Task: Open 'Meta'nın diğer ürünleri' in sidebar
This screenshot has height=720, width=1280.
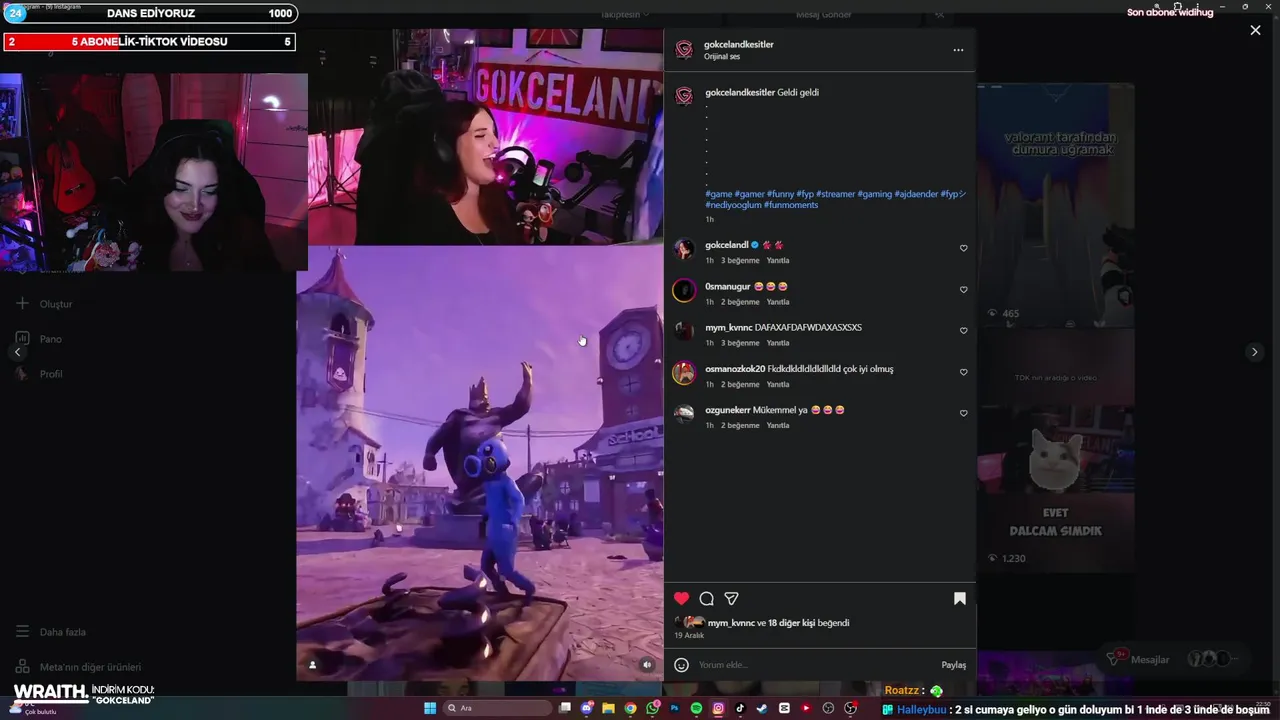Action: click(x=78, y=667)
